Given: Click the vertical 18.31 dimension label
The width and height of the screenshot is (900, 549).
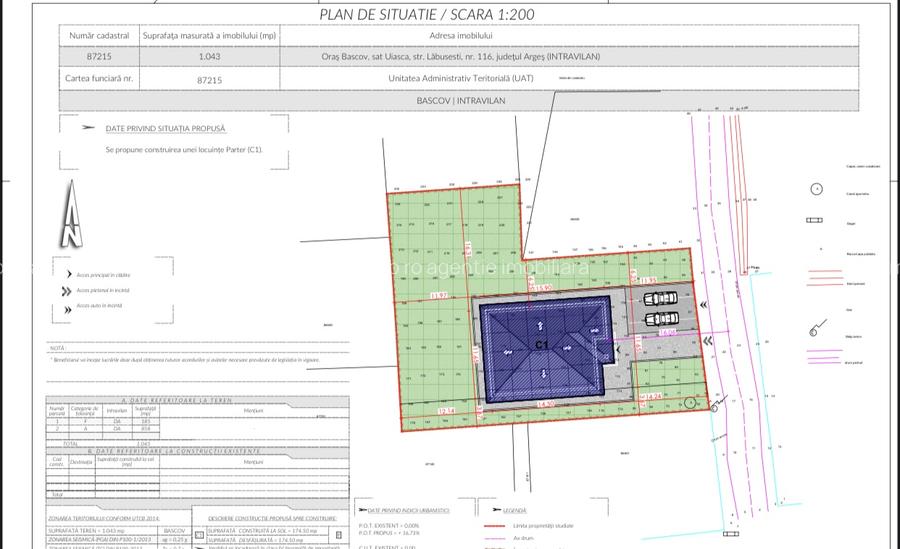Looking at the screenshot, I should 468,249.
